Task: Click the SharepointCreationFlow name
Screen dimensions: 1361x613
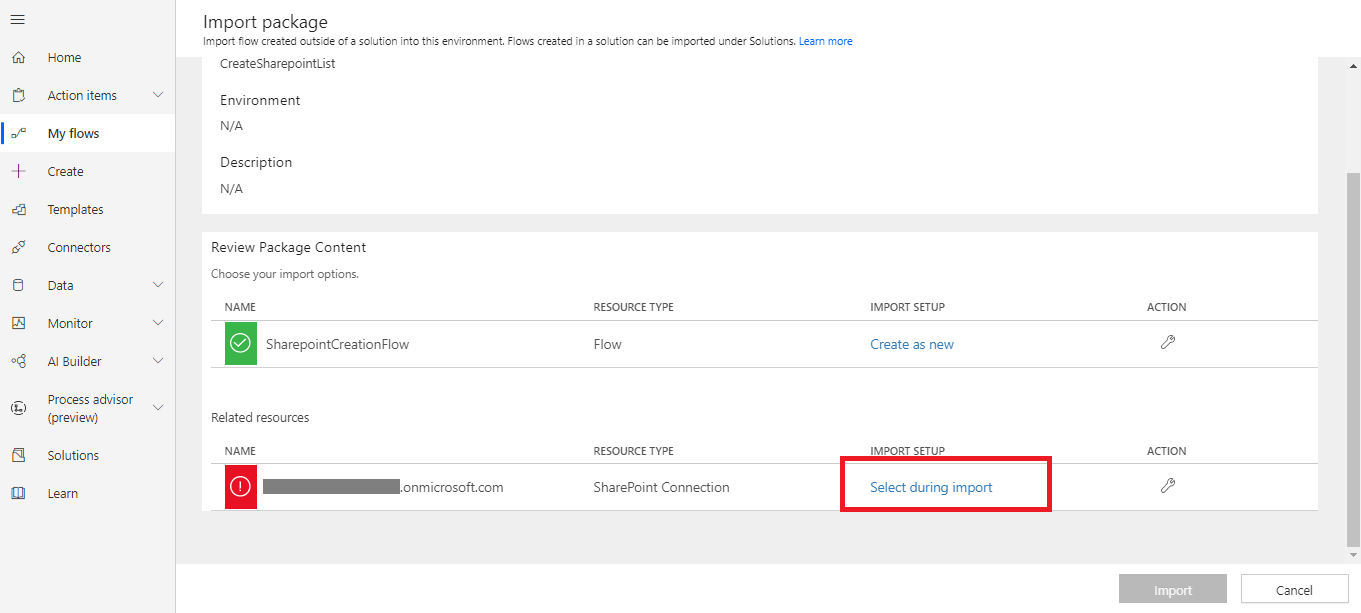Action: tap(337, 344)
